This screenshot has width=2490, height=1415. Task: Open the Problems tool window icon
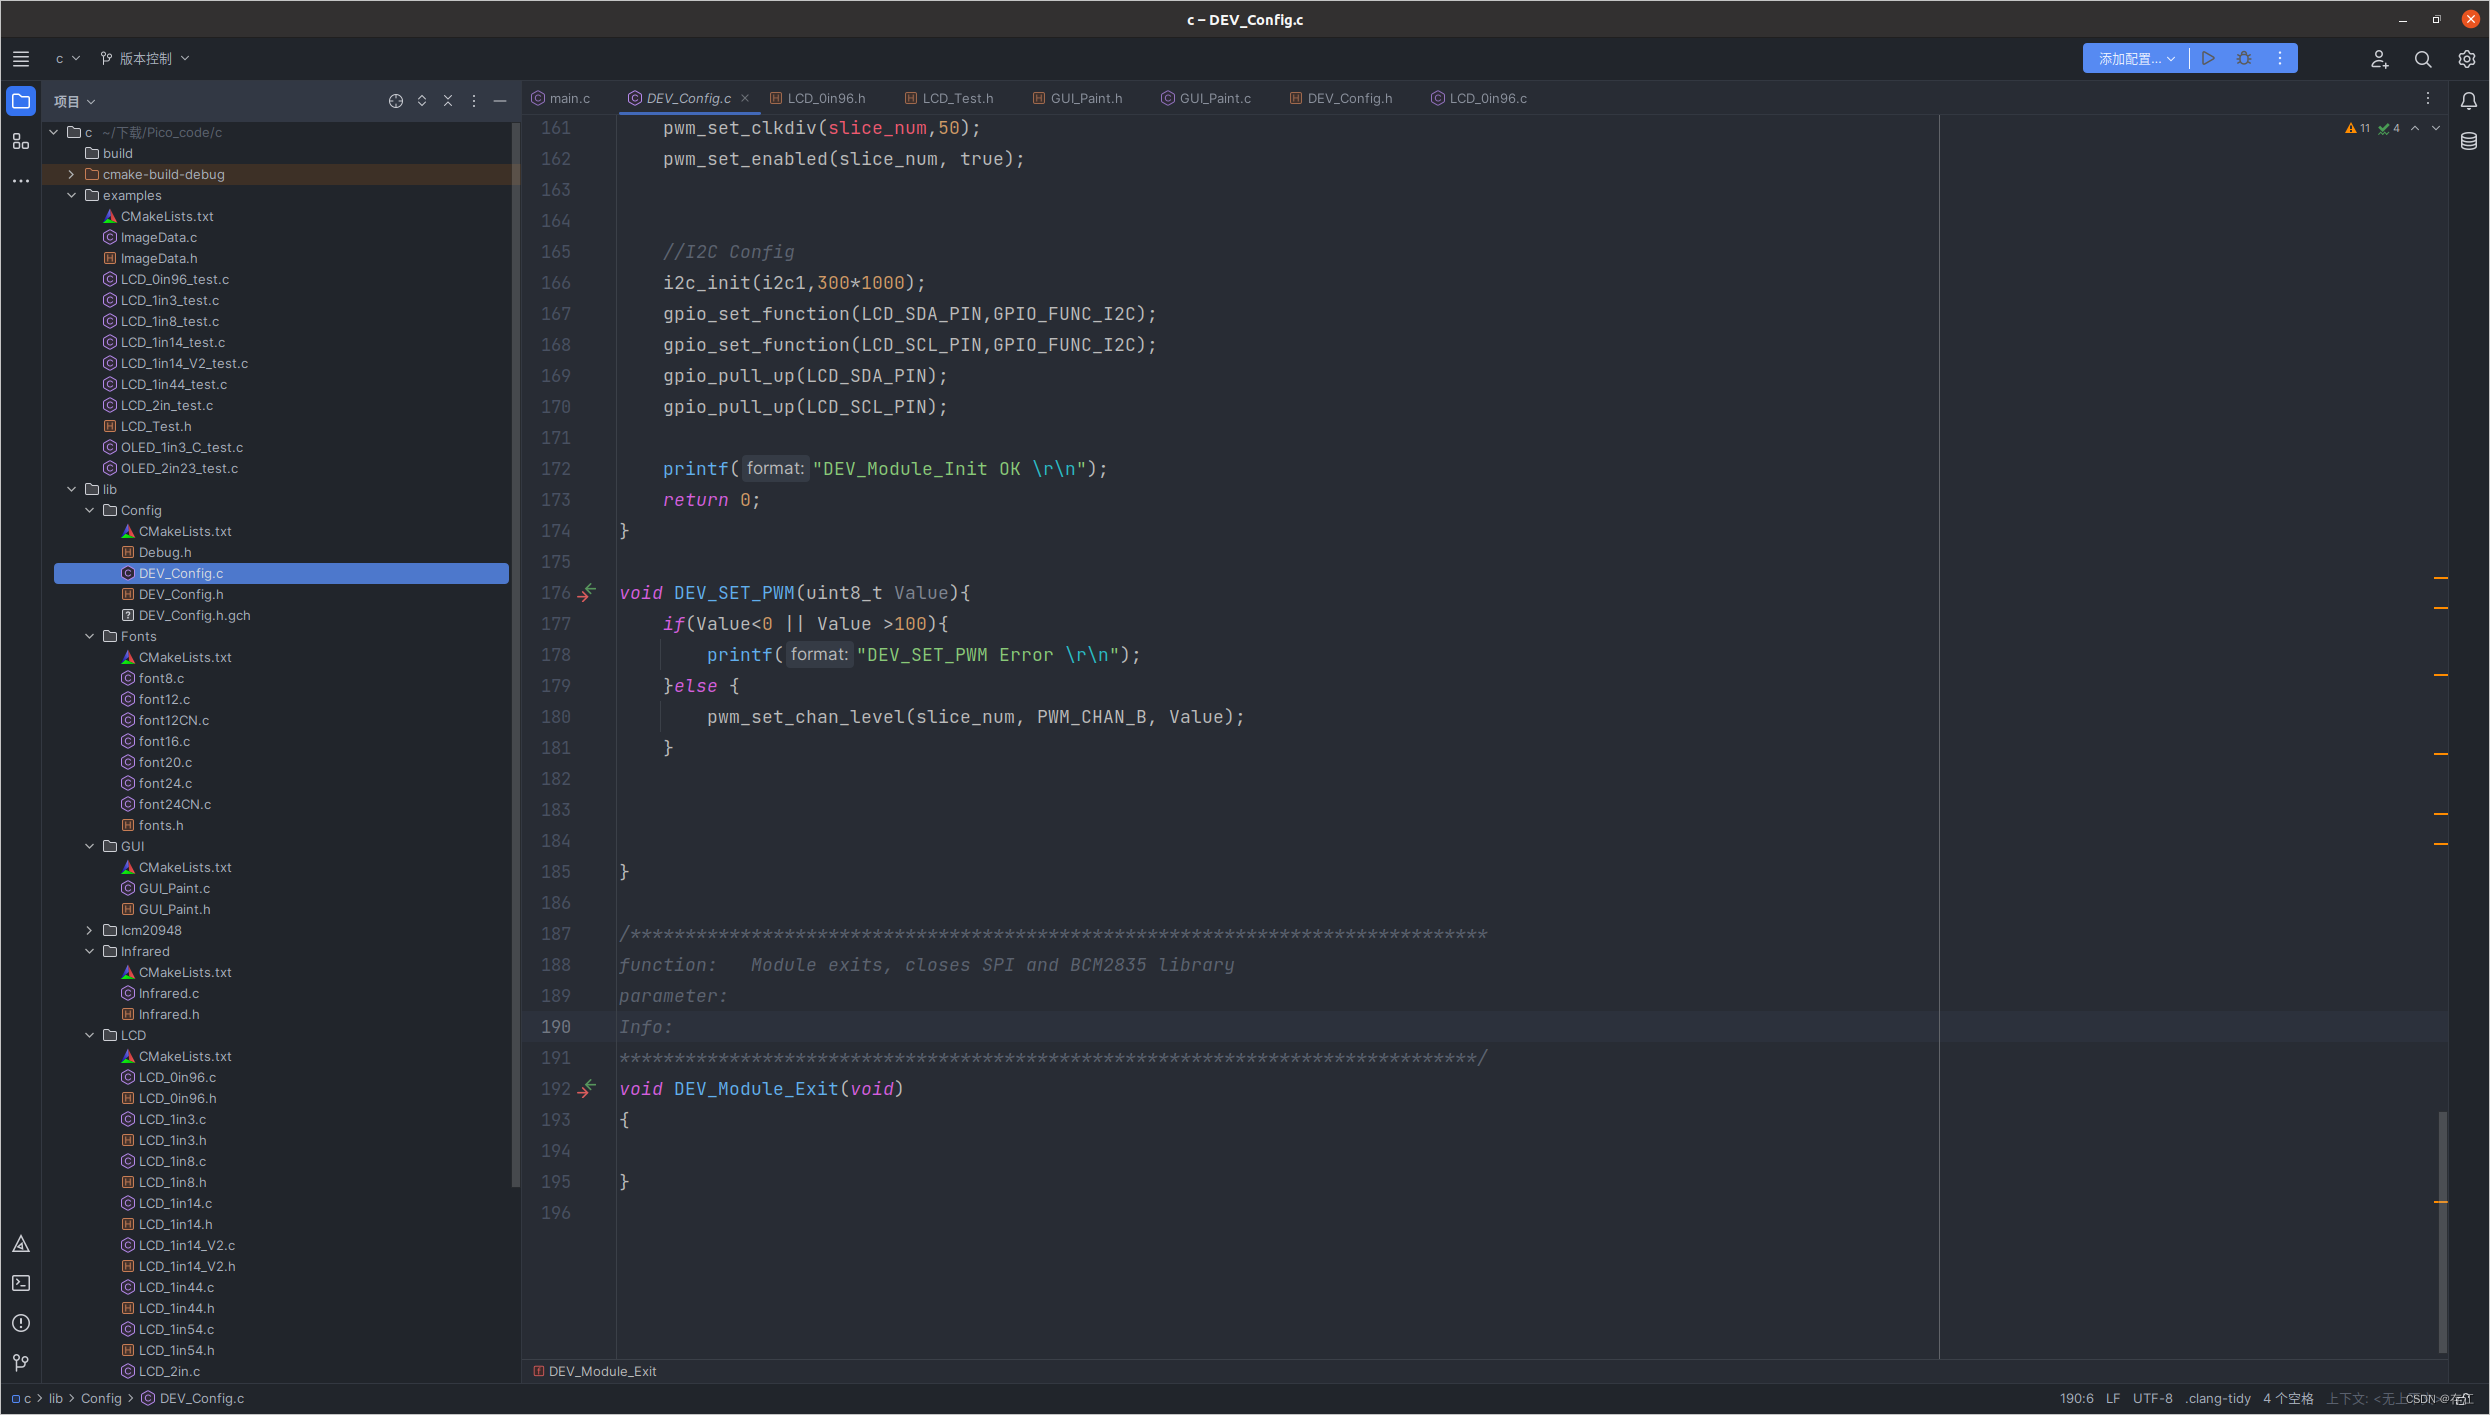(20, 1323)
